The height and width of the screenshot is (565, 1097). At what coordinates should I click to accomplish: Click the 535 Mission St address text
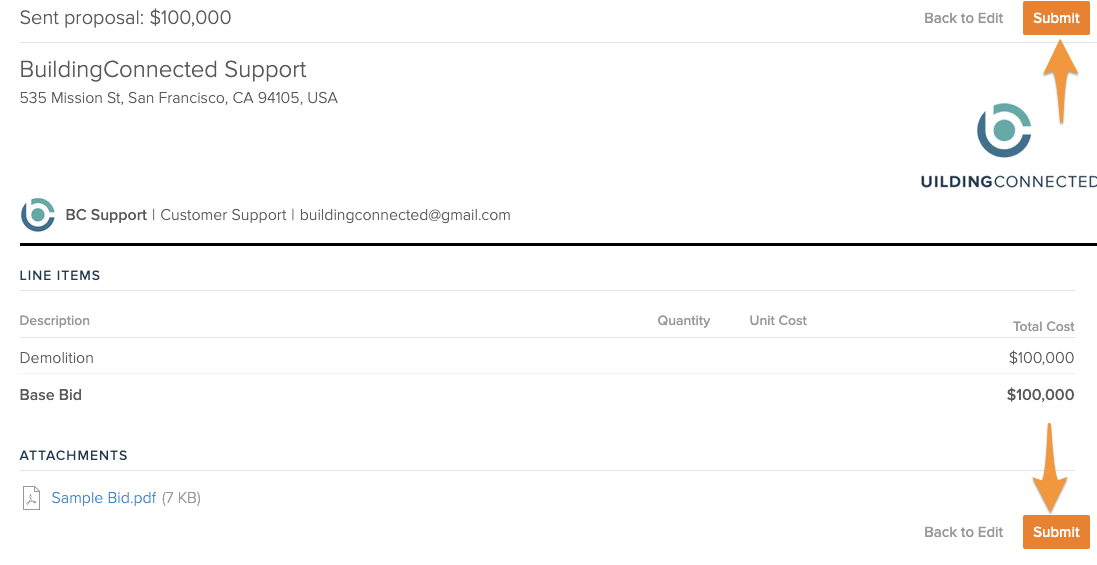coord(179,98)
